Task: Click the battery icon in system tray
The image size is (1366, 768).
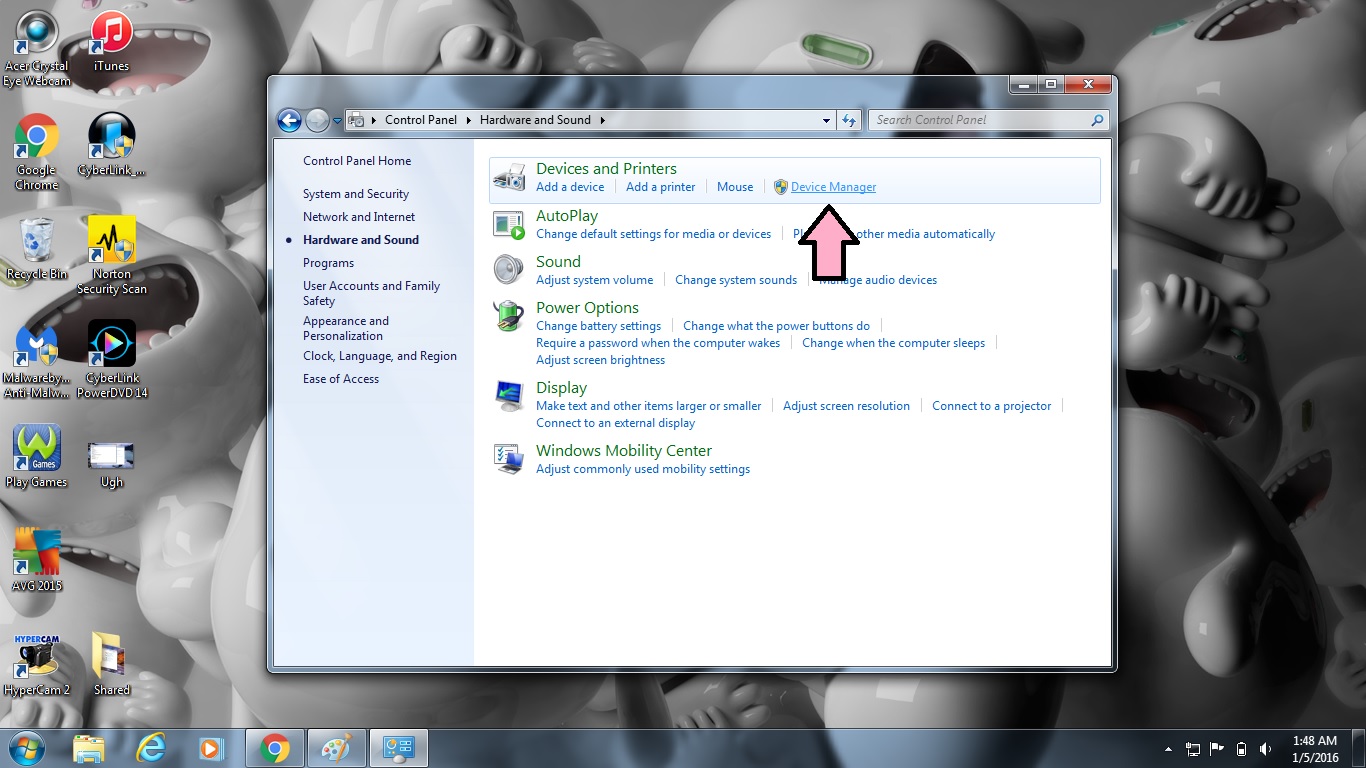Action: pyautogui.click(x=1241, y=749)
